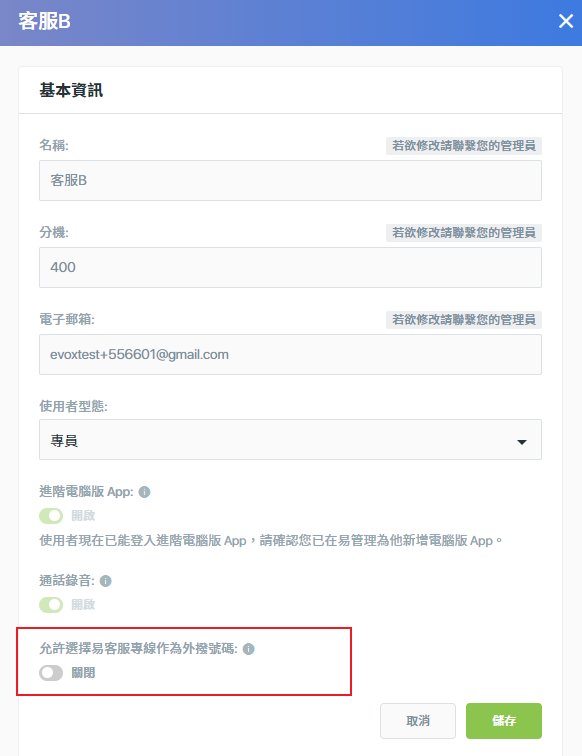The height and width of the screenshot is (756, 582).
Task: Close the 客服B dialog with X
Action: click(566, 21)
